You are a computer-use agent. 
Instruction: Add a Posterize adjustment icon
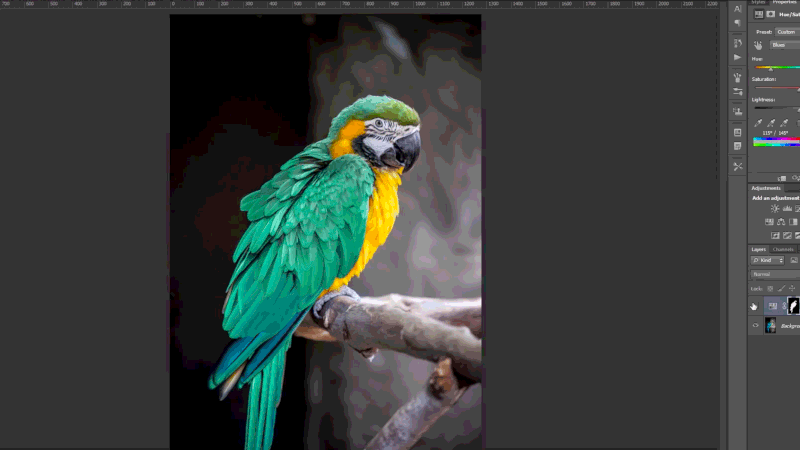[x=787, y=236]
